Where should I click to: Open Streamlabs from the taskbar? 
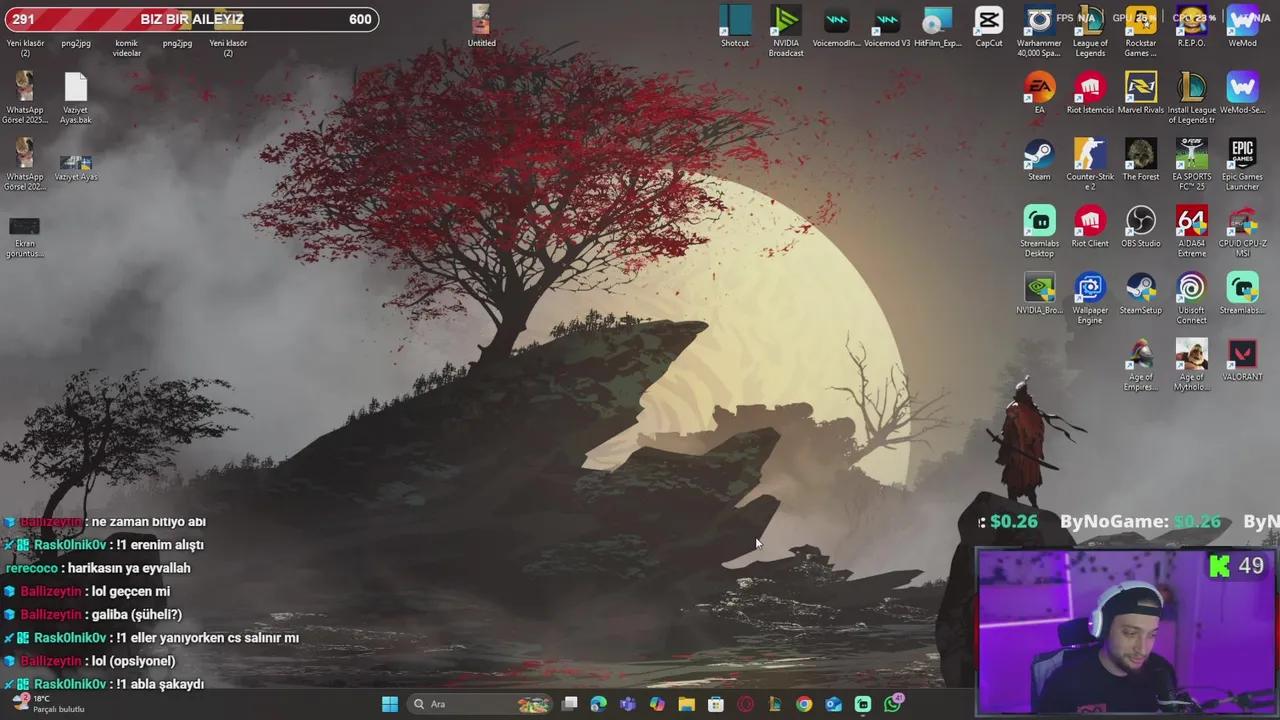pyautogui.click(x=863, y=704)
